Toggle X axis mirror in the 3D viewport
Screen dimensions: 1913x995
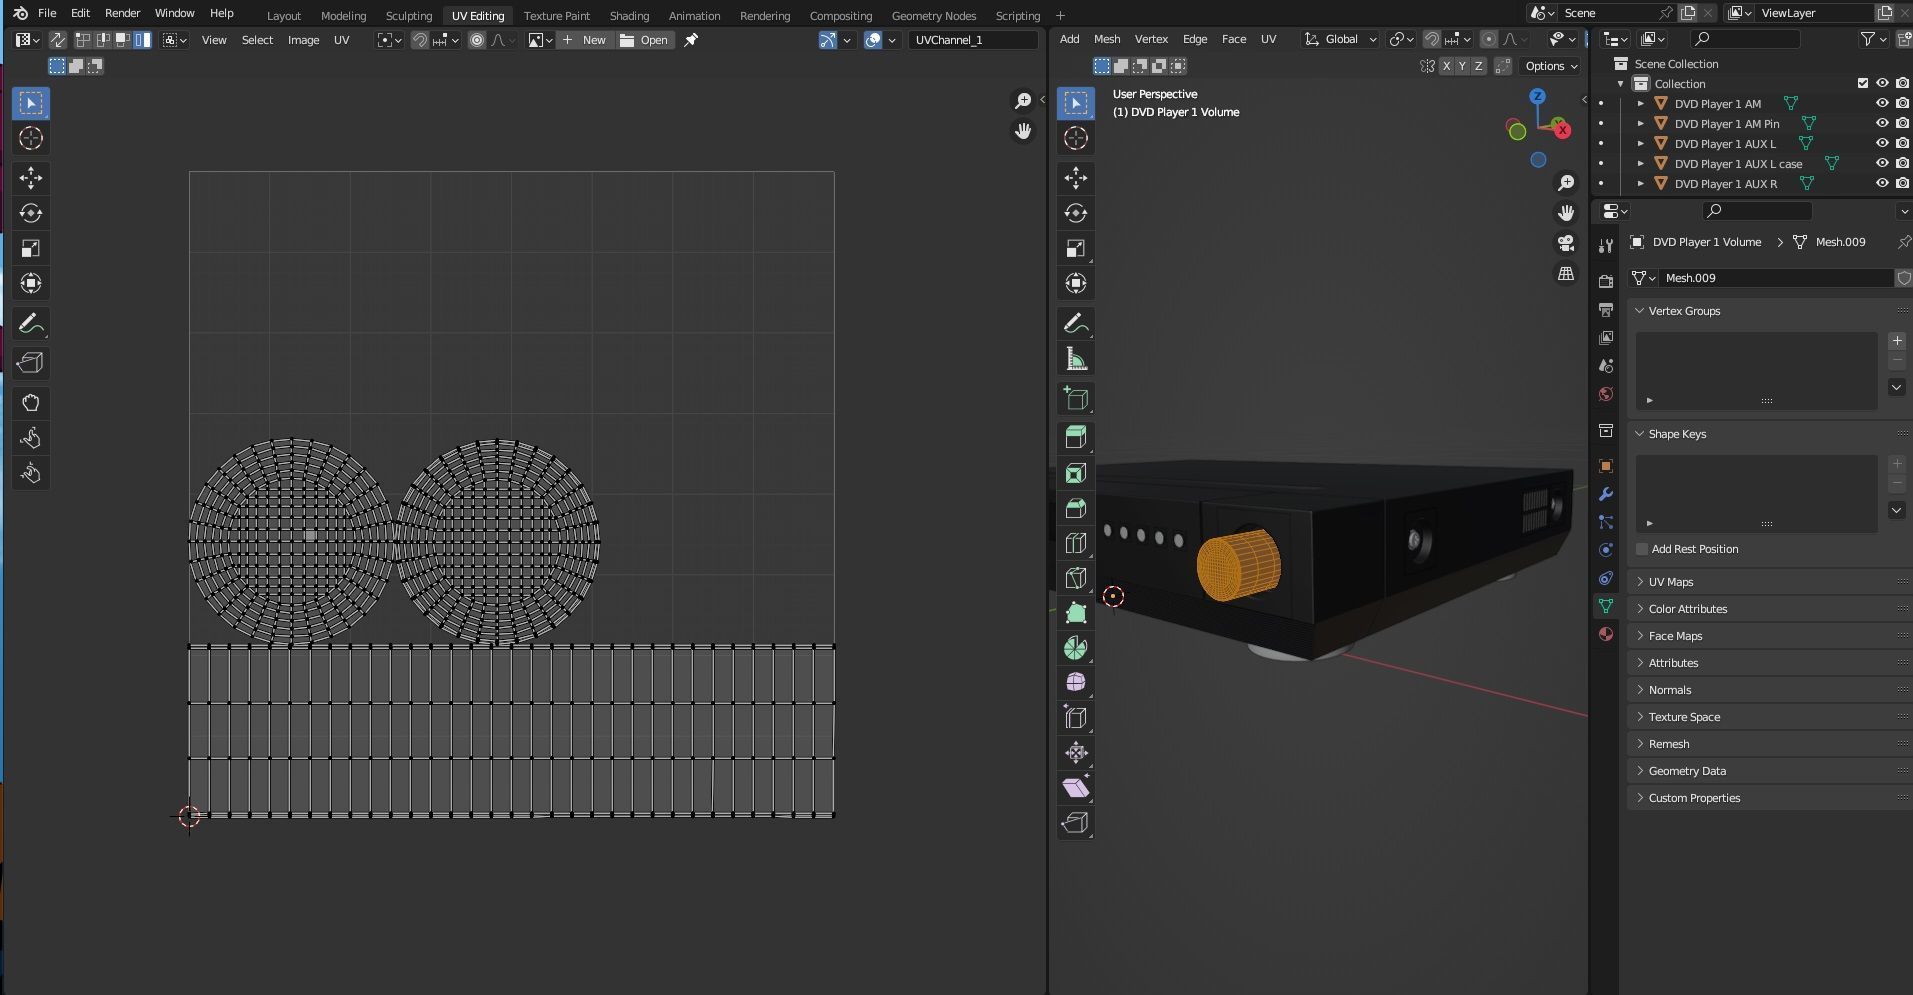coord(1446,66)
